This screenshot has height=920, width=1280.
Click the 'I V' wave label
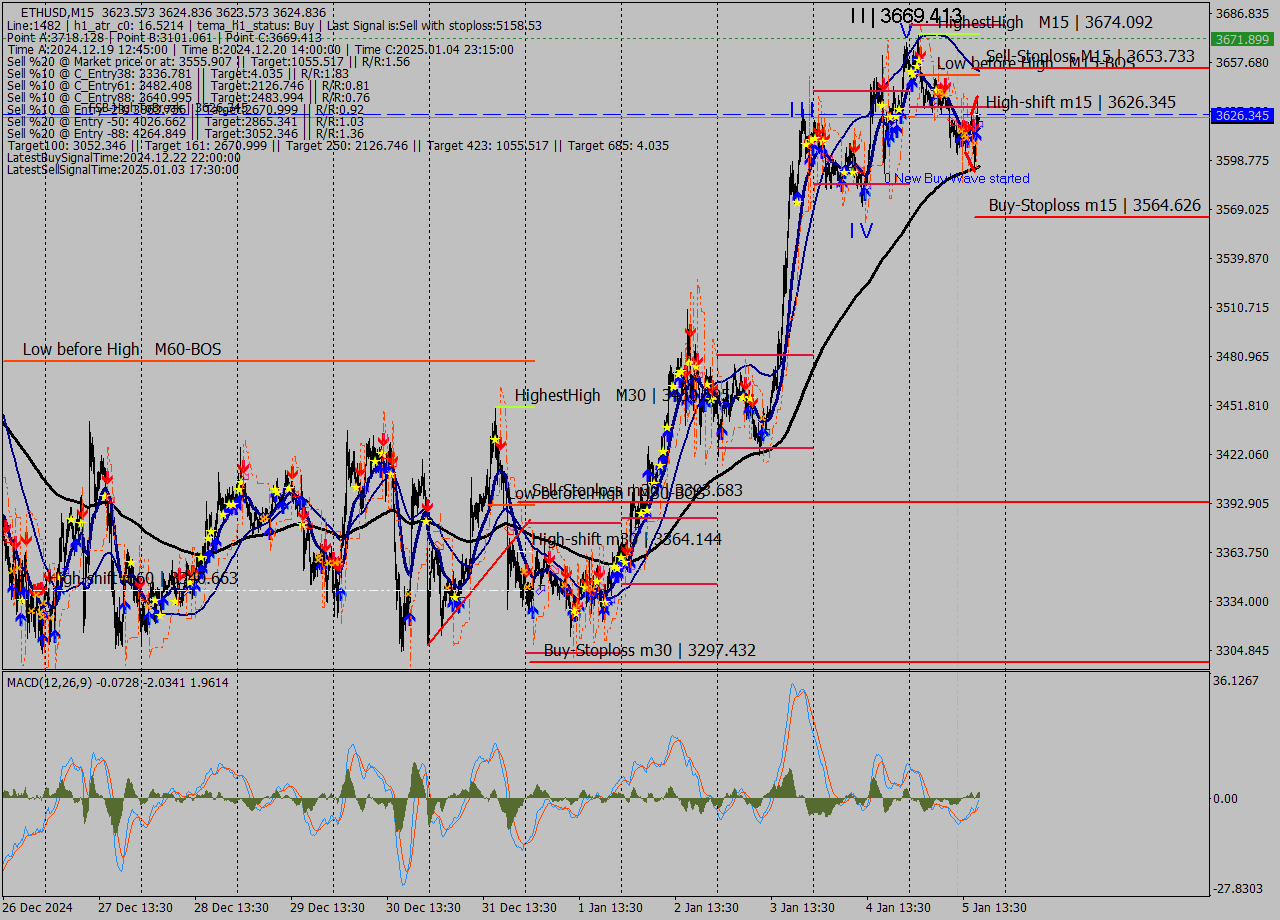click(x=861, y=231)
